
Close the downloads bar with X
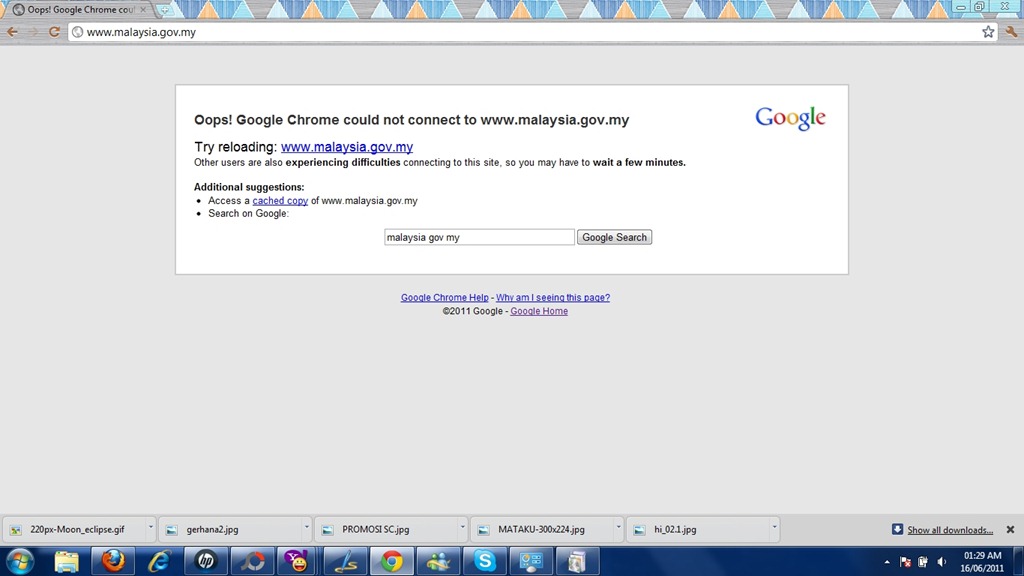pyautogui.click(x=1010, y=530)
